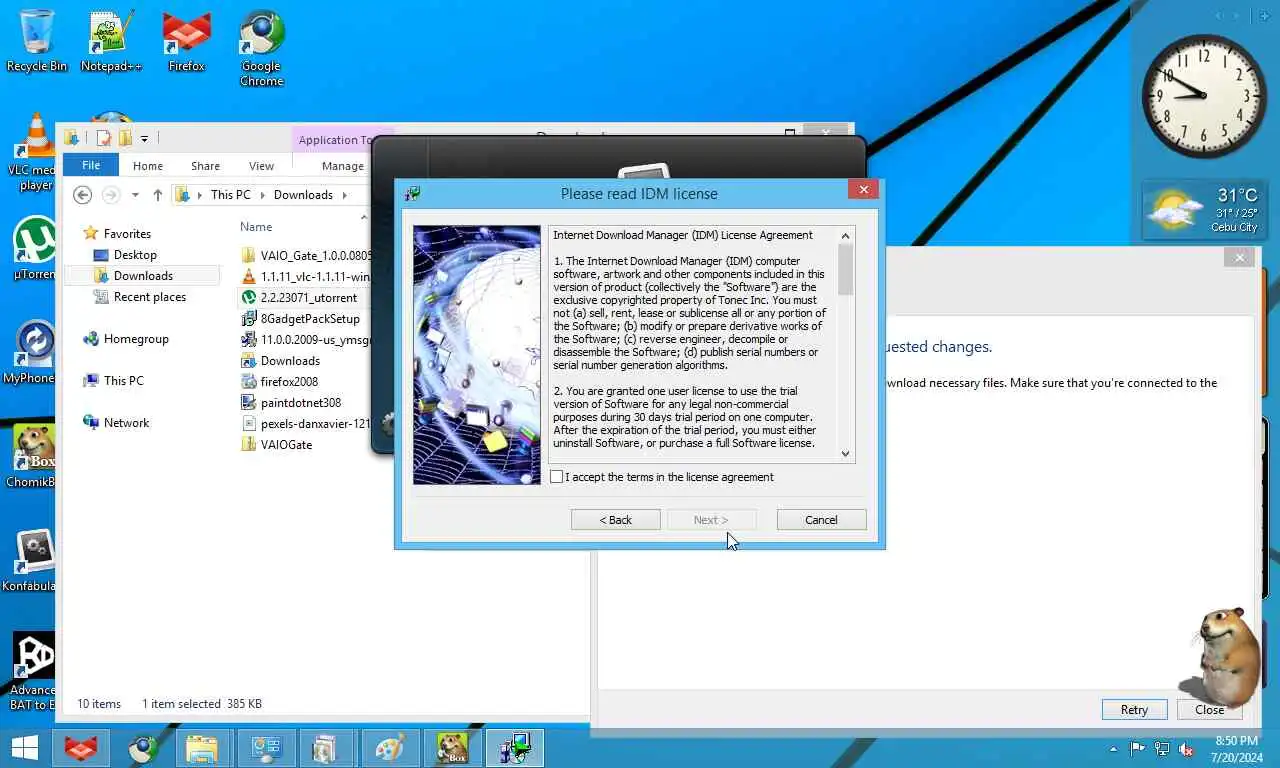This screenshot has height=768, width=1280.
Task: Click the volume speaker tray icon
Action: pyautogui.click(x=1186, y=749)
